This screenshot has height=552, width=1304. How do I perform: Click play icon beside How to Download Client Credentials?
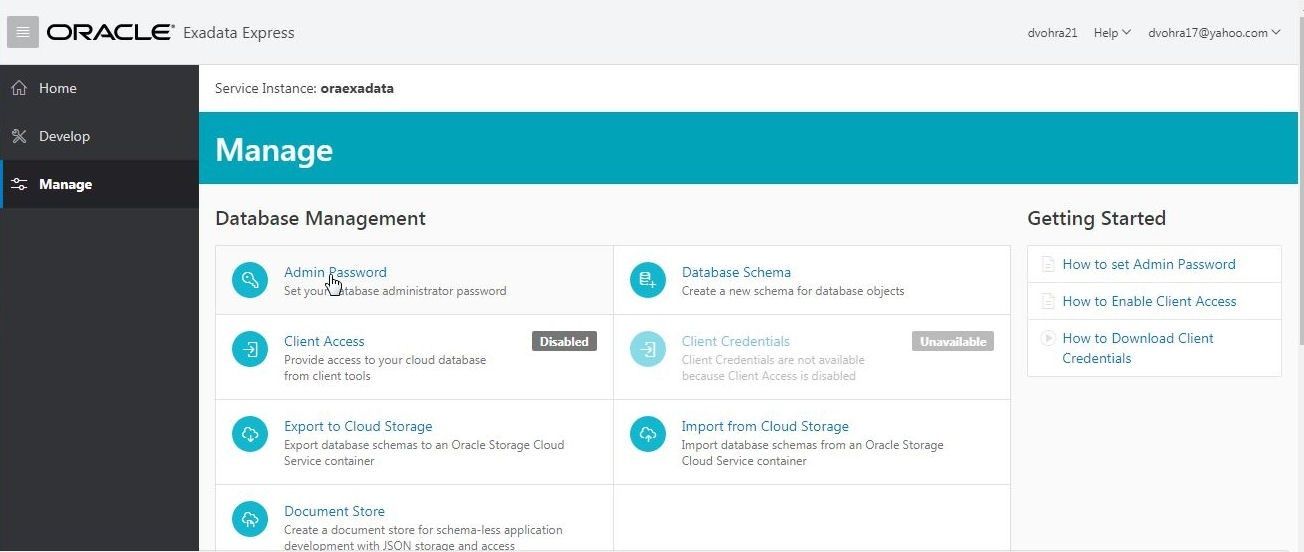pos(1048,338)
